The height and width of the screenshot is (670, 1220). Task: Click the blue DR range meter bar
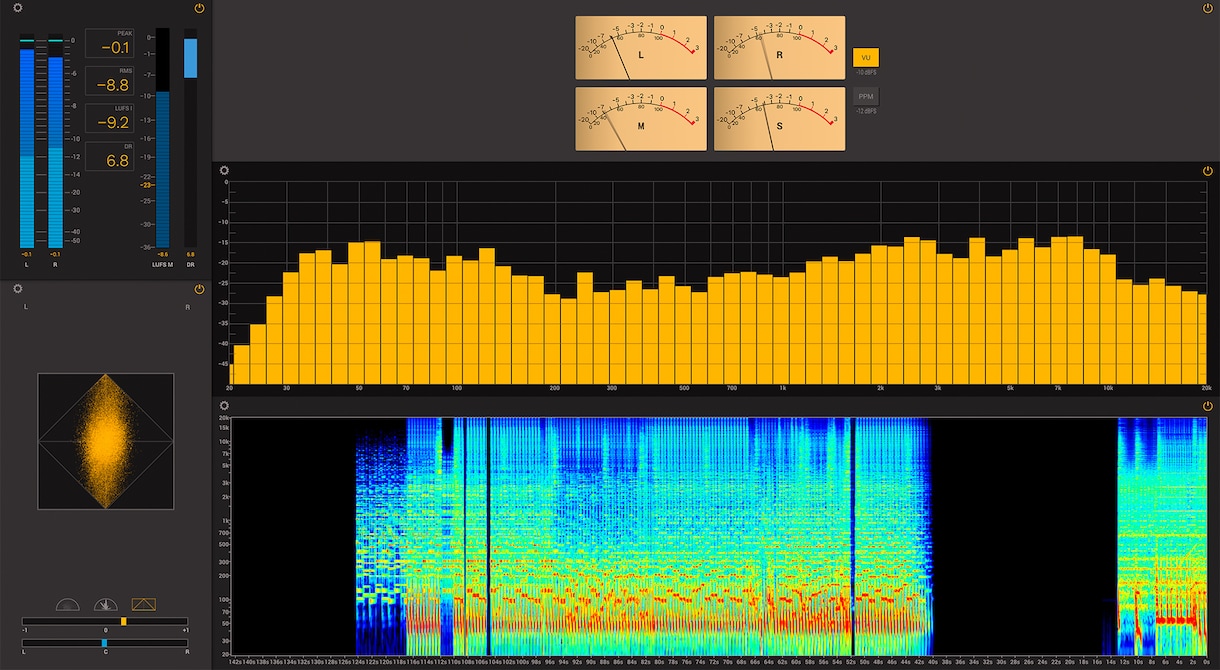click(190, 58)
